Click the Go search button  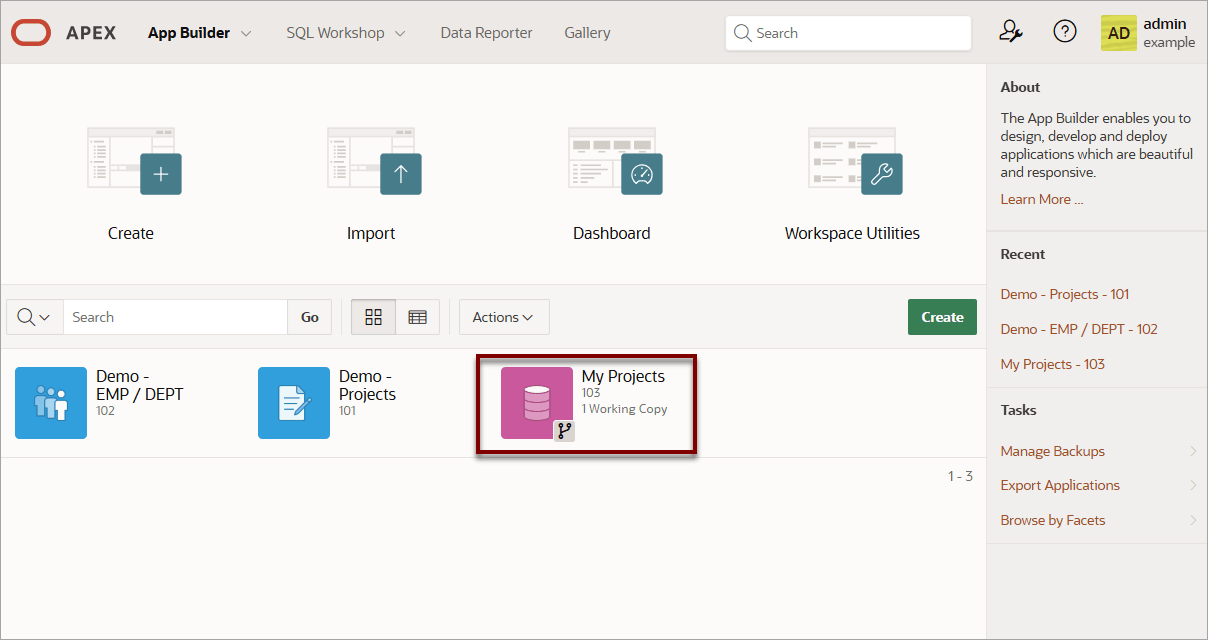[310, 317]
